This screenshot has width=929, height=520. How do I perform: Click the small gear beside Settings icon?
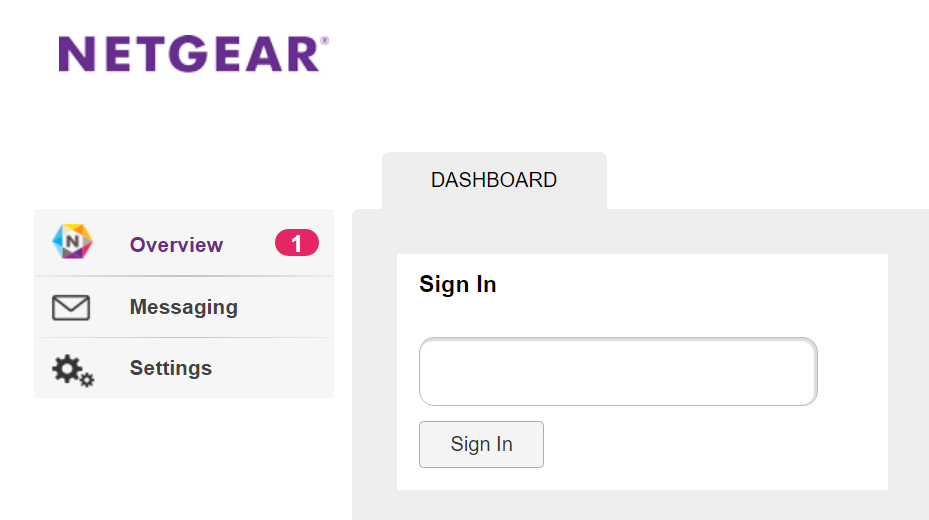coord(87,380)
